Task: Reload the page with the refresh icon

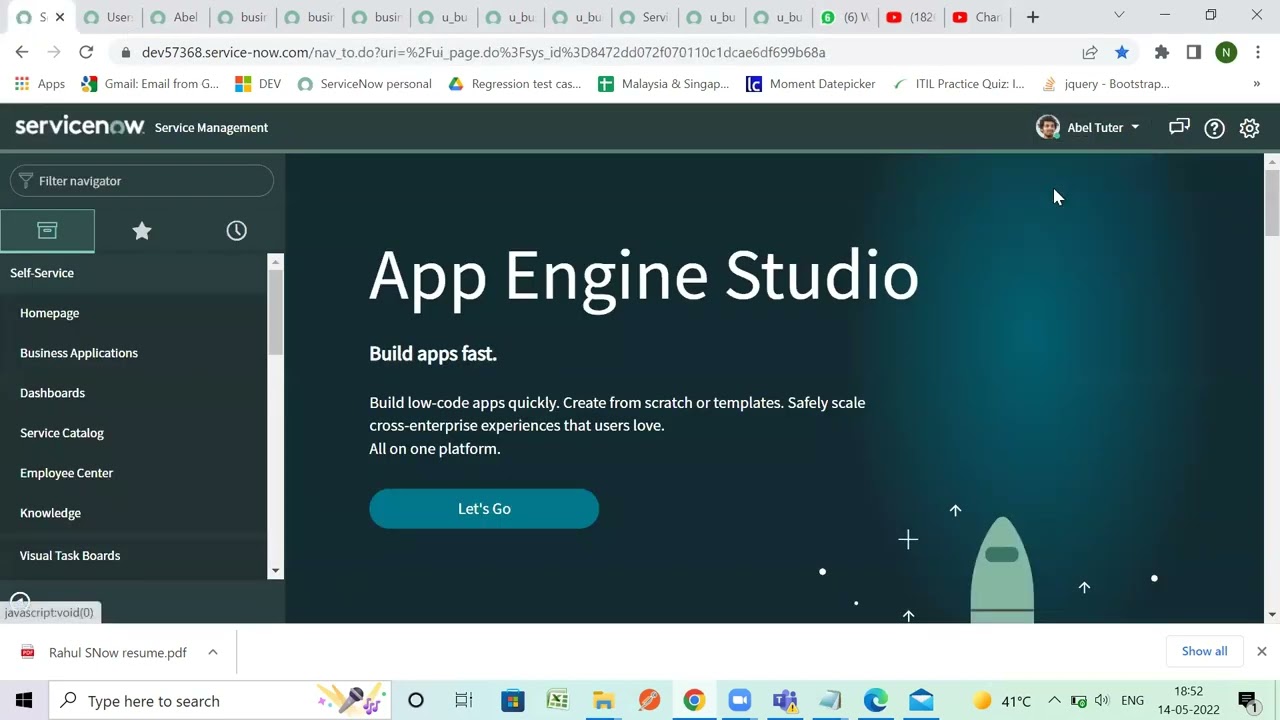Action: (86, 52)
